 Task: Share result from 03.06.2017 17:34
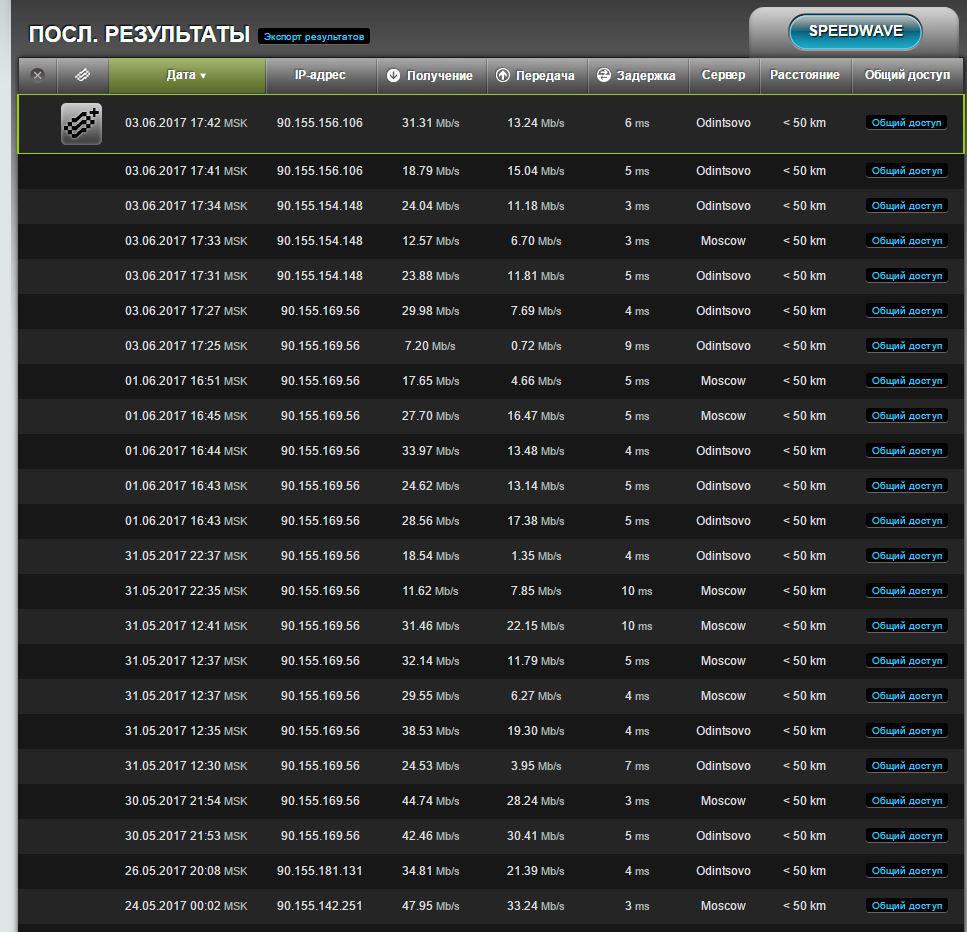pos(907,206)
